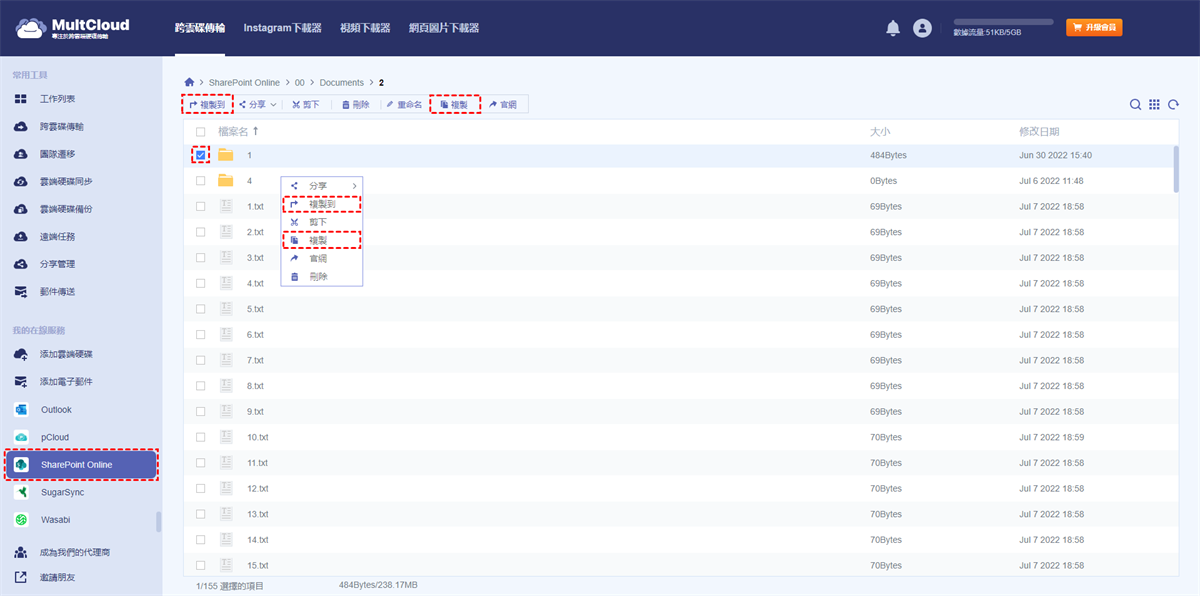Switch to grid view icon
Screen dimensions: 1200x596
[1154, 104]
